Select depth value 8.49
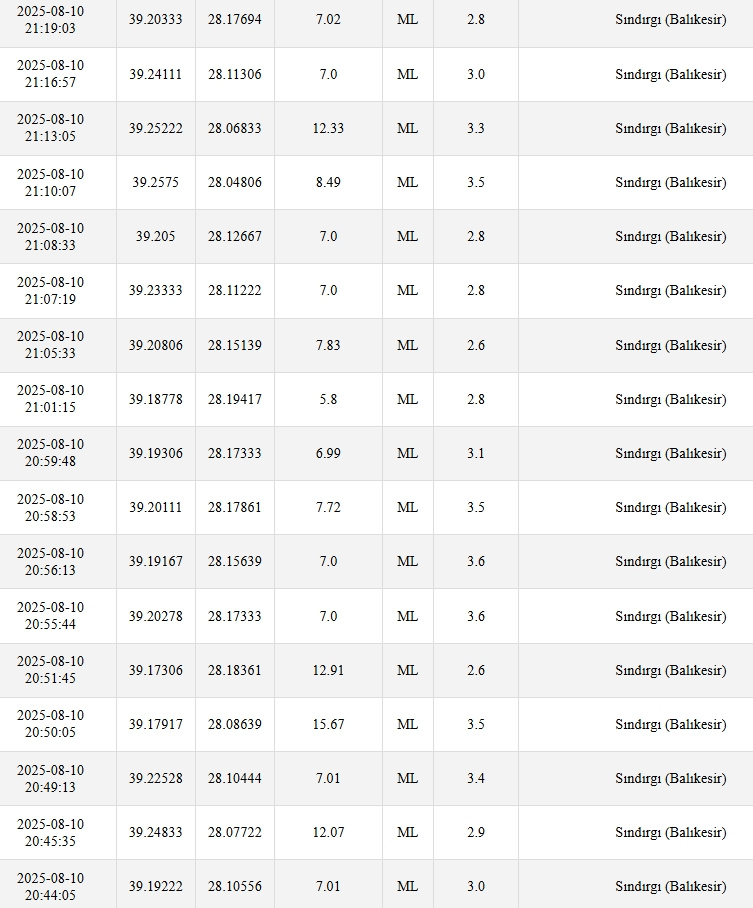This screenshot has height=908, width=753. [328, 182]
